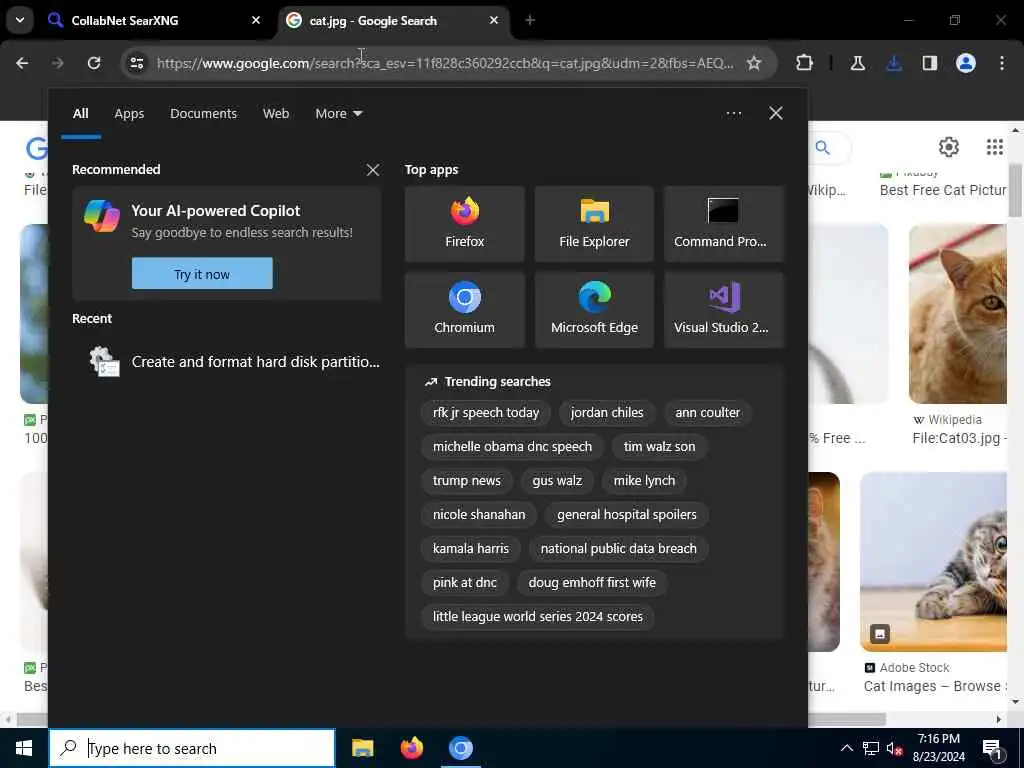Expand the More filter dropdown
The image size is (1024, 768).
pos(338,114)
